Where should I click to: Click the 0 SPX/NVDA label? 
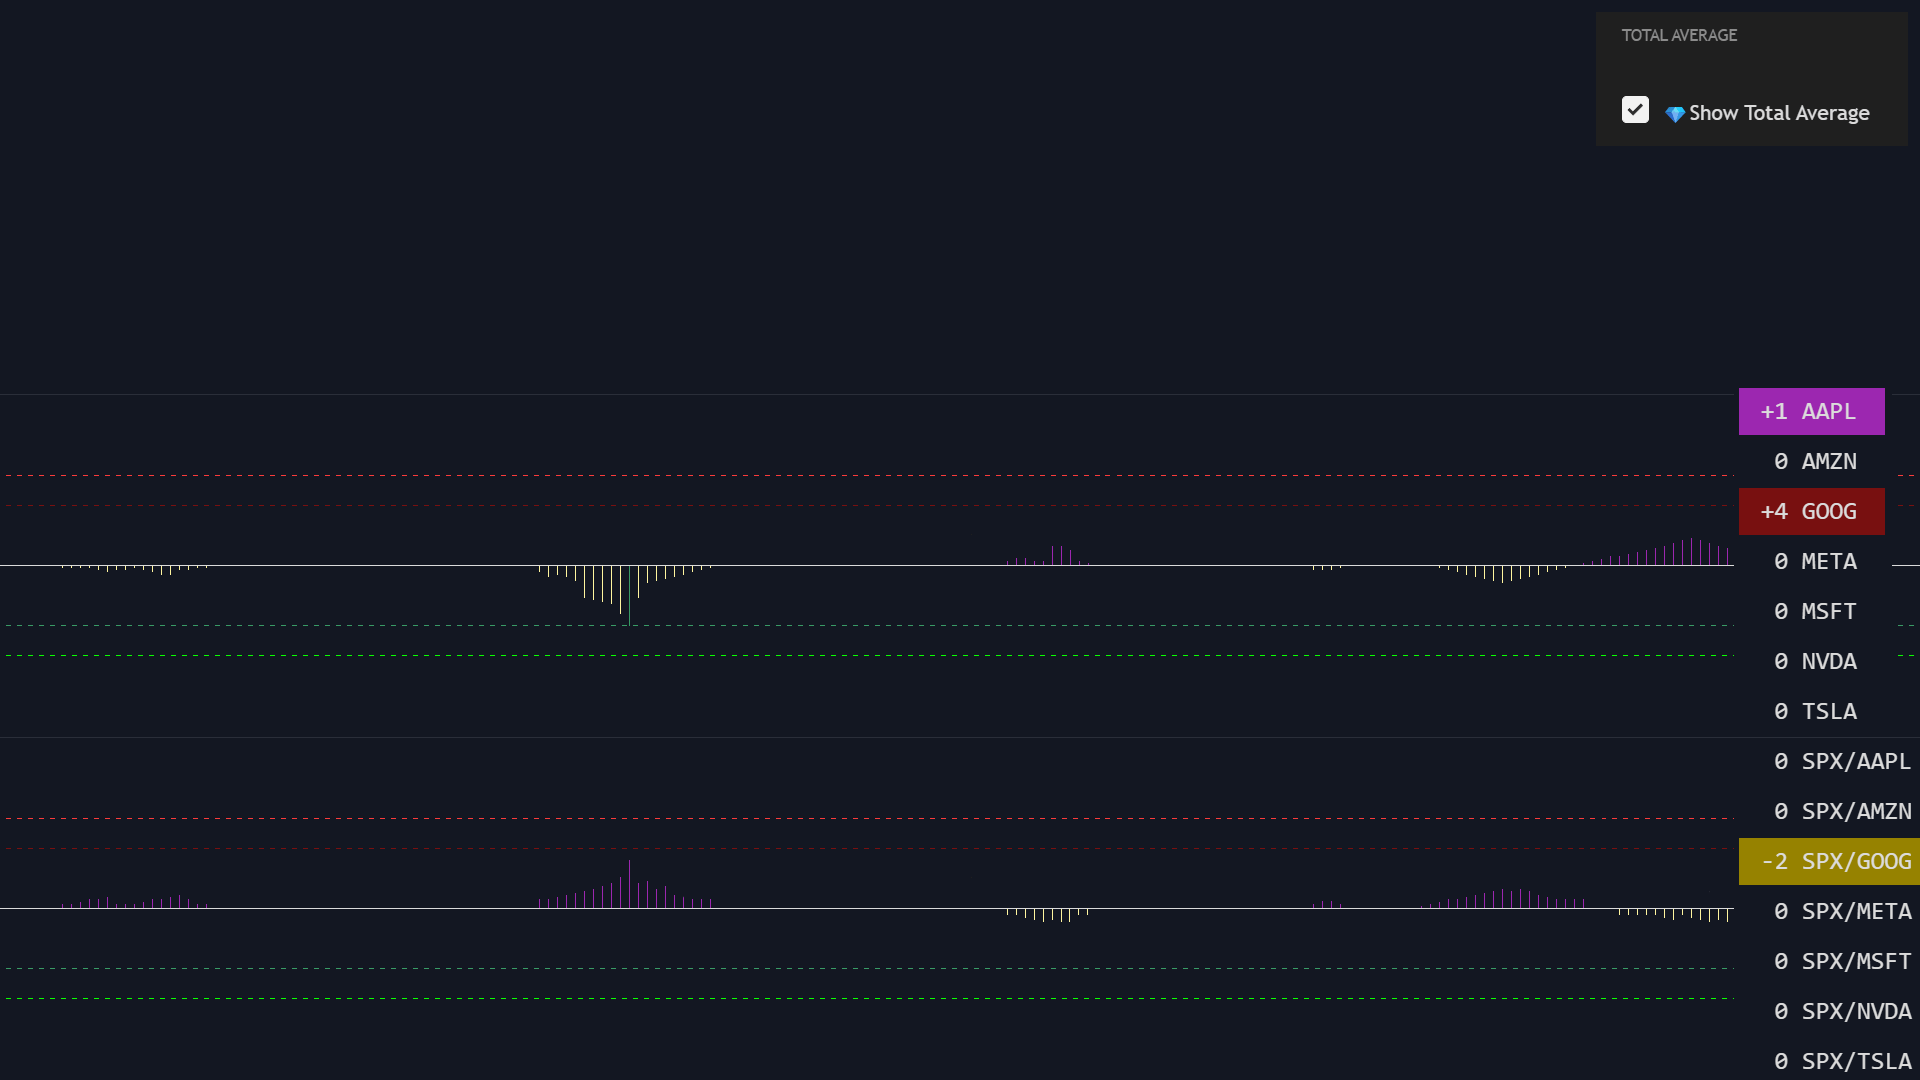click(1842, 1012)
